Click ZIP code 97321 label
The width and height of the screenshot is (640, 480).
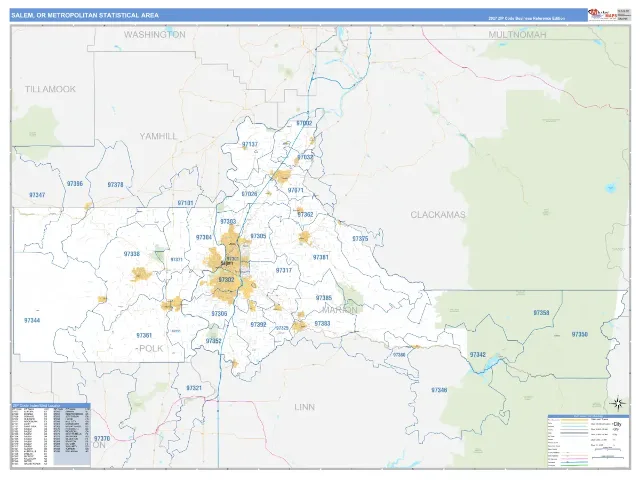click(x=194, y=388)
